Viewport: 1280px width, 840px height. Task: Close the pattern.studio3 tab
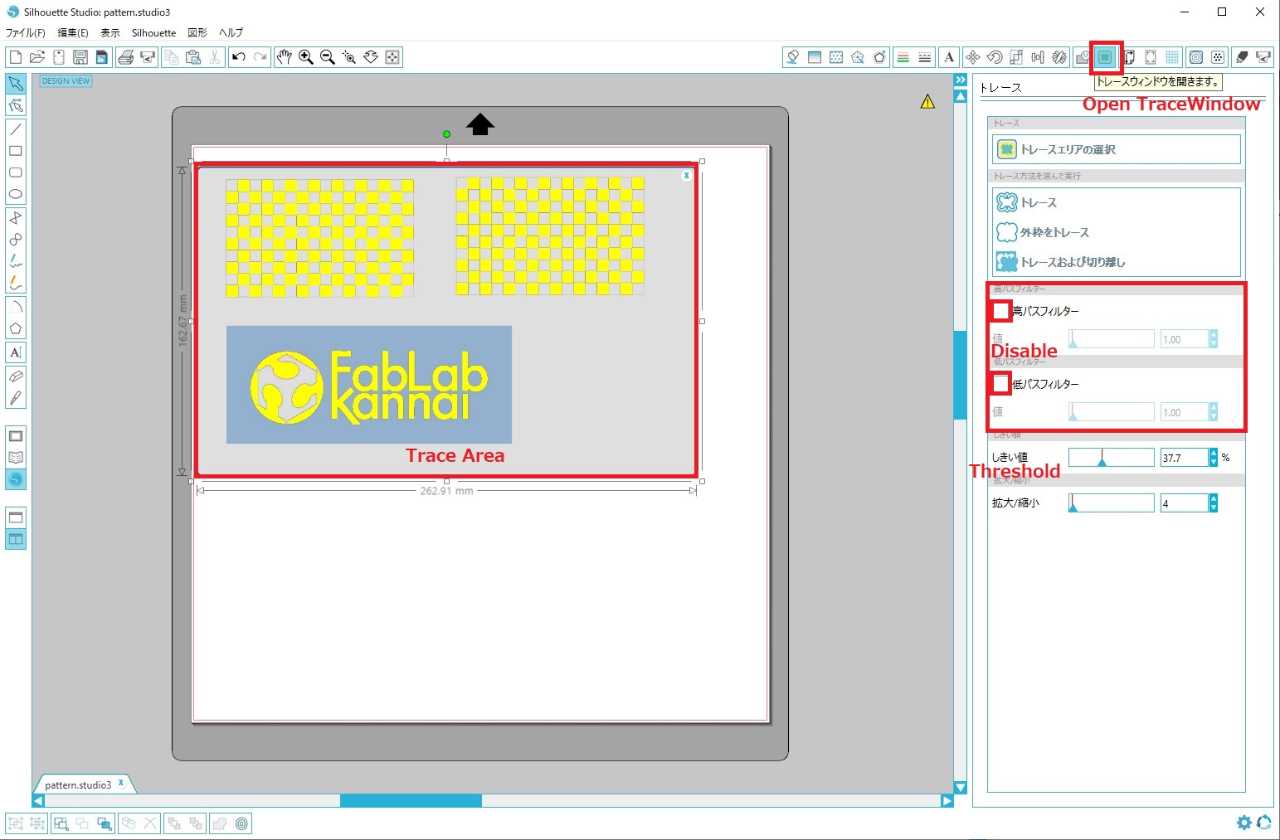point(121,782)
